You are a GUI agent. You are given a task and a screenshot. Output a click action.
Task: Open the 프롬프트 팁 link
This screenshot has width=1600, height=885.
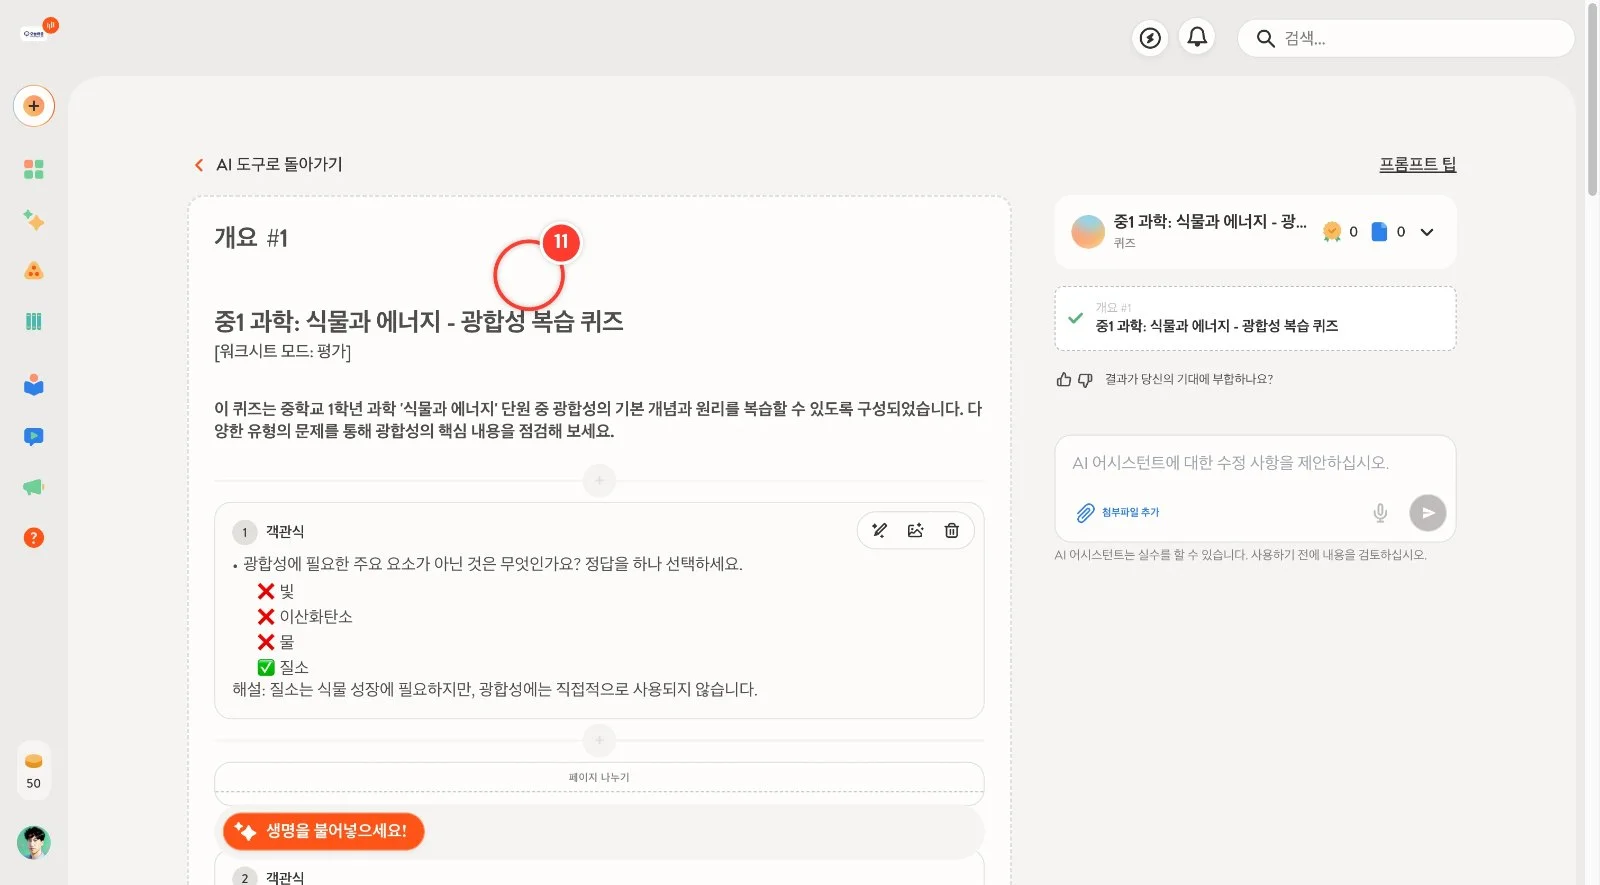point(1418,164)
